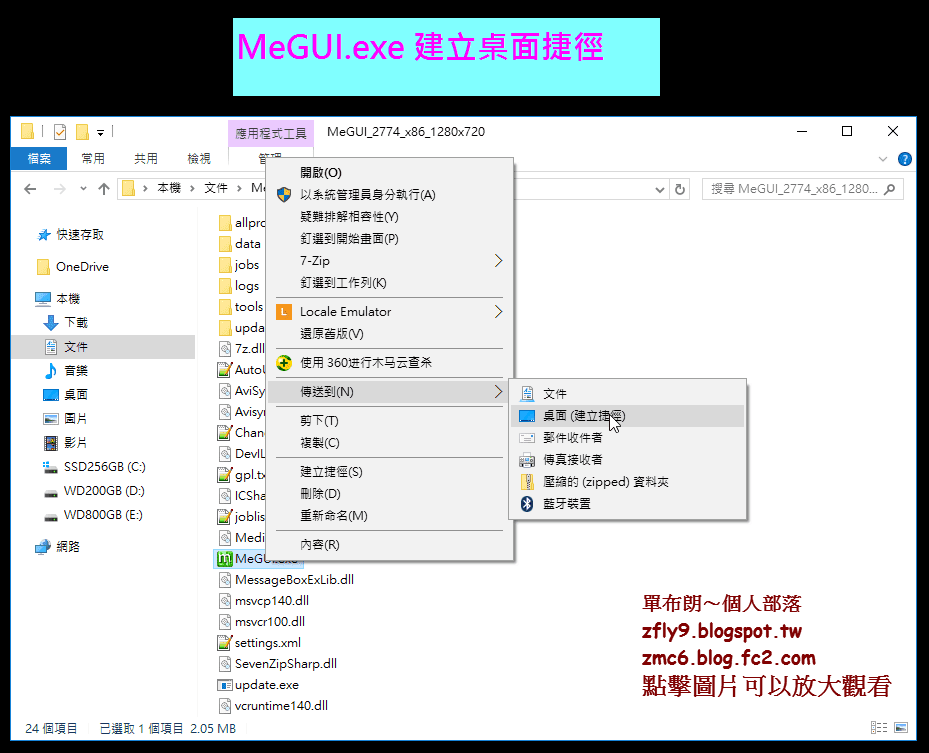Switch to large icons view in status bar
Viewport: 929px width, 753px height.
click(901, 728)
